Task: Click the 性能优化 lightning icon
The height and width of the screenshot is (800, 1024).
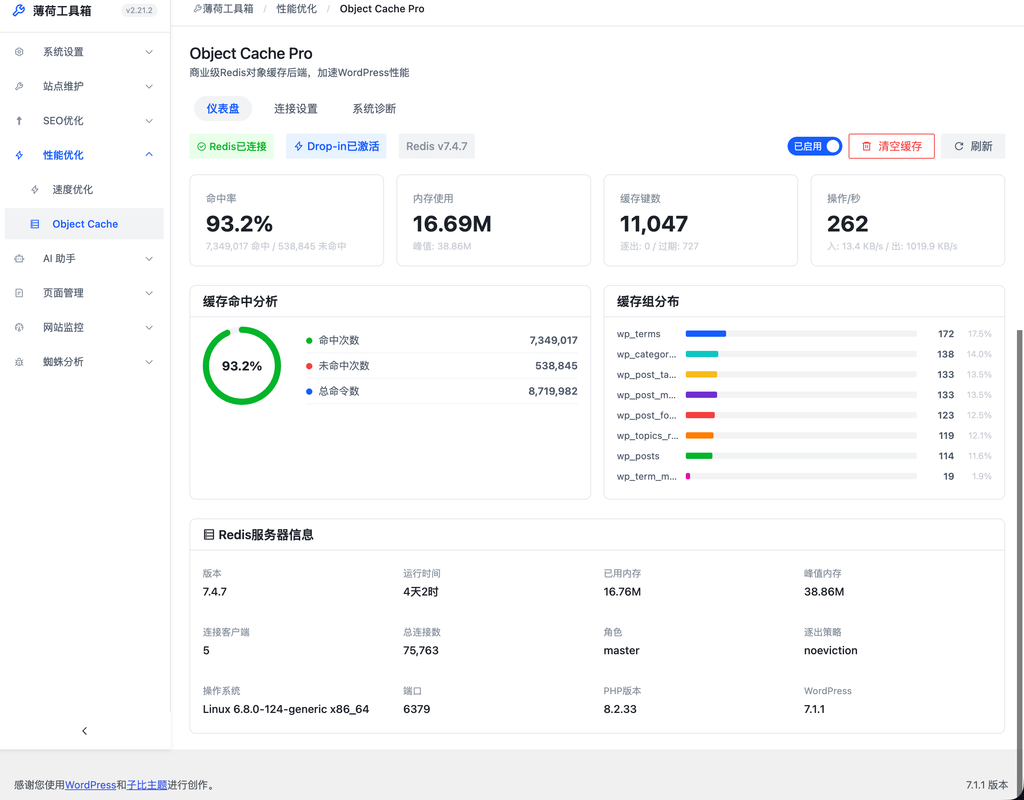Action: click(x=19, y=155)
